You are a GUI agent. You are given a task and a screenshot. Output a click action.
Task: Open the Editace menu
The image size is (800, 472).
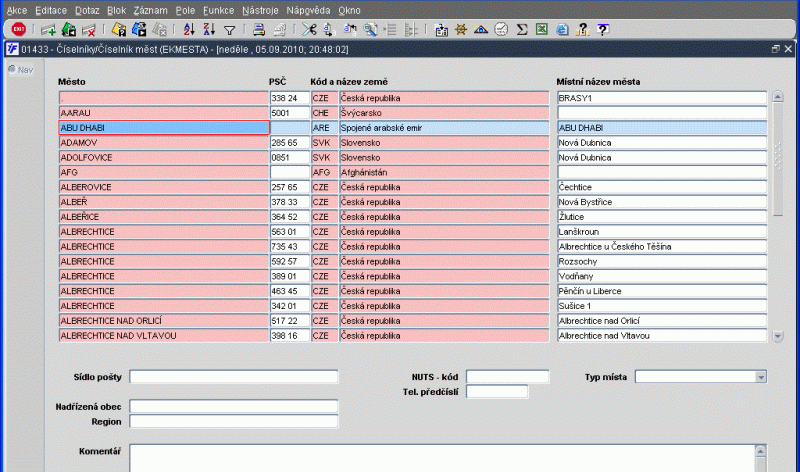pos(51,10)
